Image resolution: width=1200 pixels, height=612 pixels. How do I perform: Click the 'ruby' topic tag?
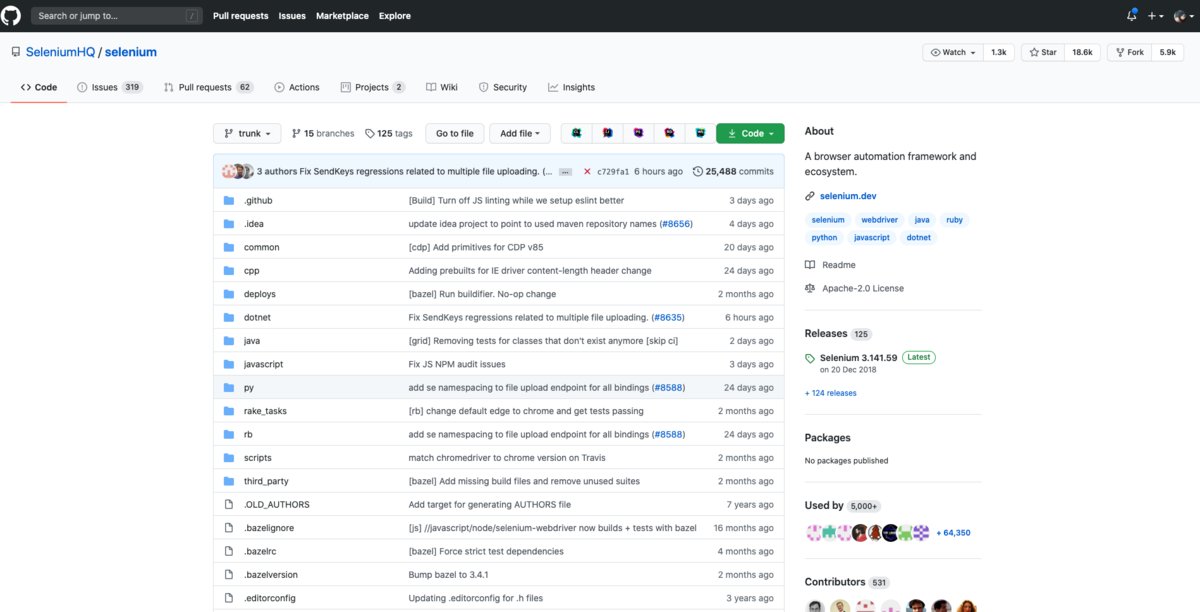pos(955,219)
